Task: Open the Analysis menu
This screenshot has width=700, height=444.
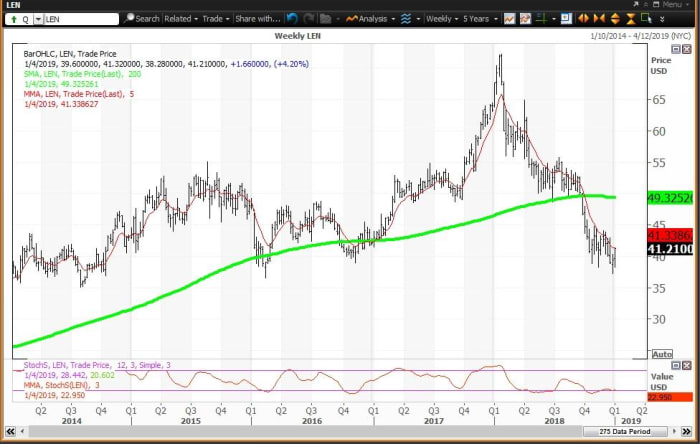Action: 375,18
